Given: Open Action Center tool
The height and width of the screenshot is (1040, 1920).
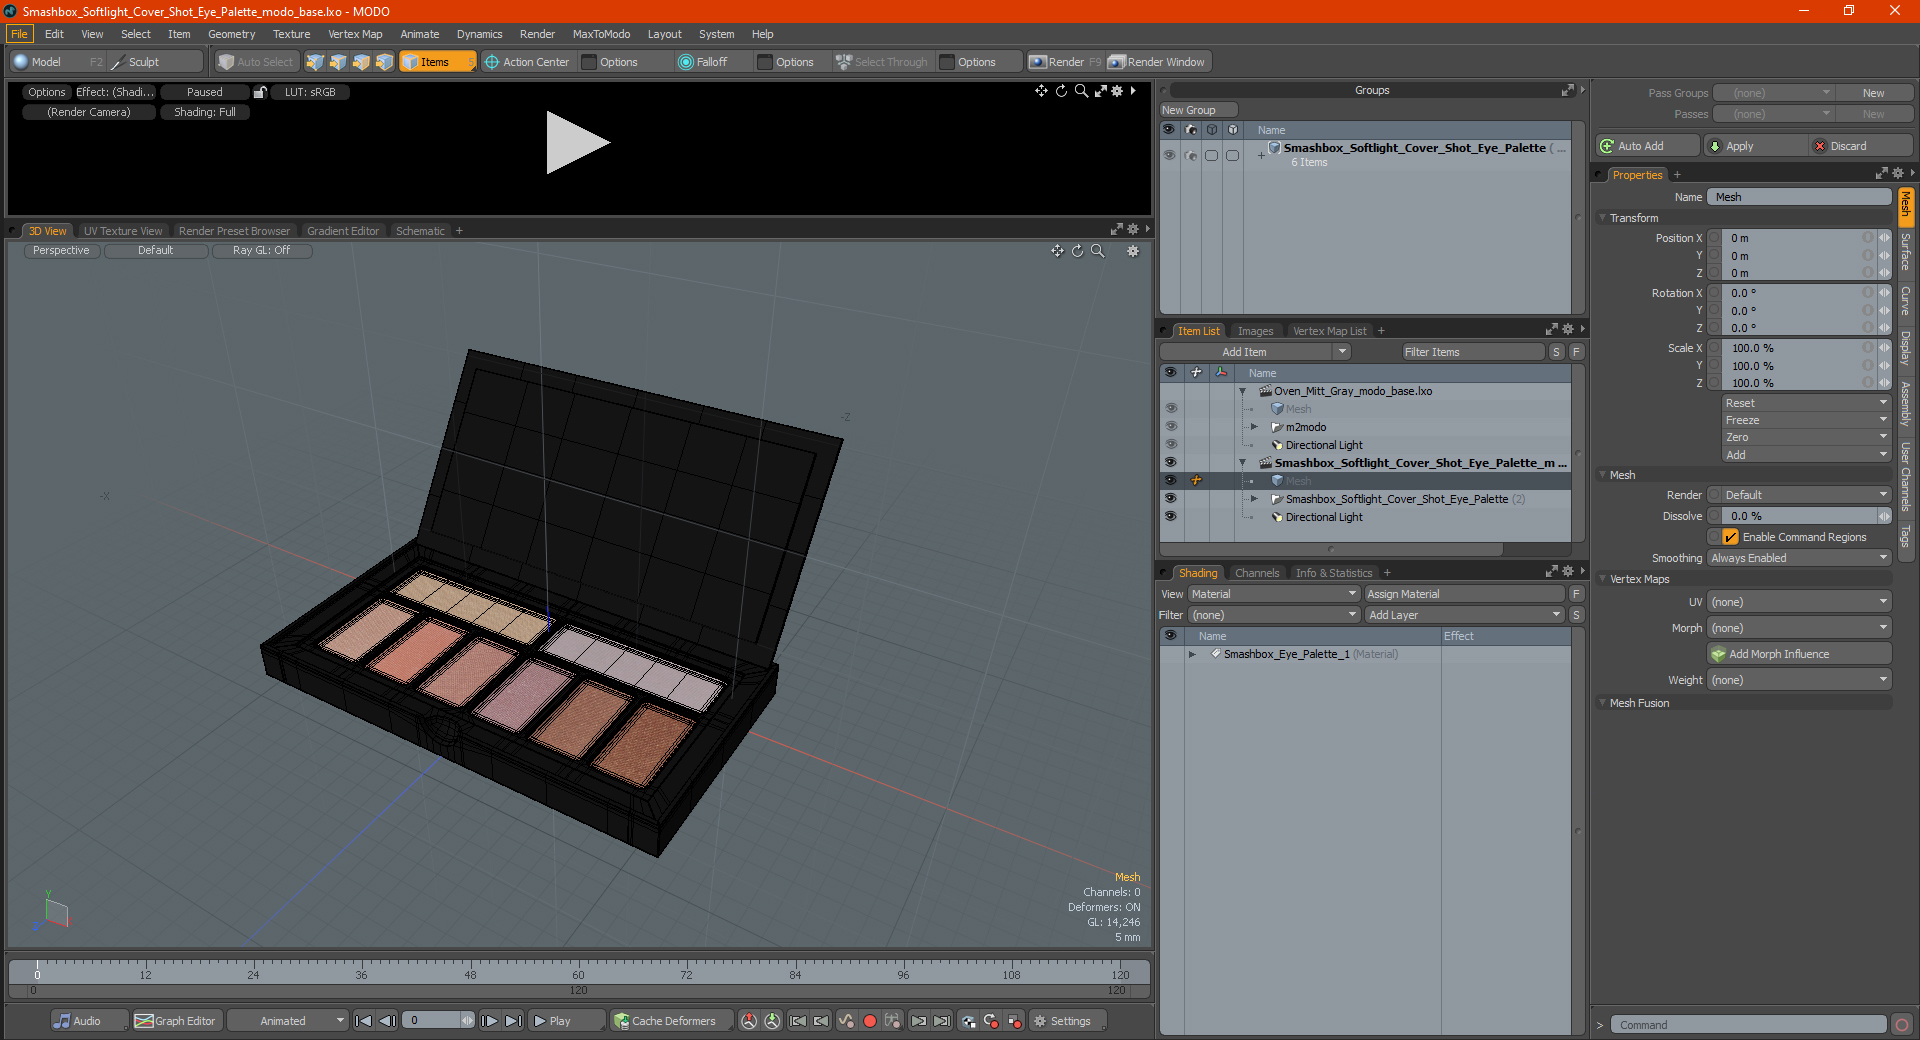Looking at the screenshot, I should (527, 62).
